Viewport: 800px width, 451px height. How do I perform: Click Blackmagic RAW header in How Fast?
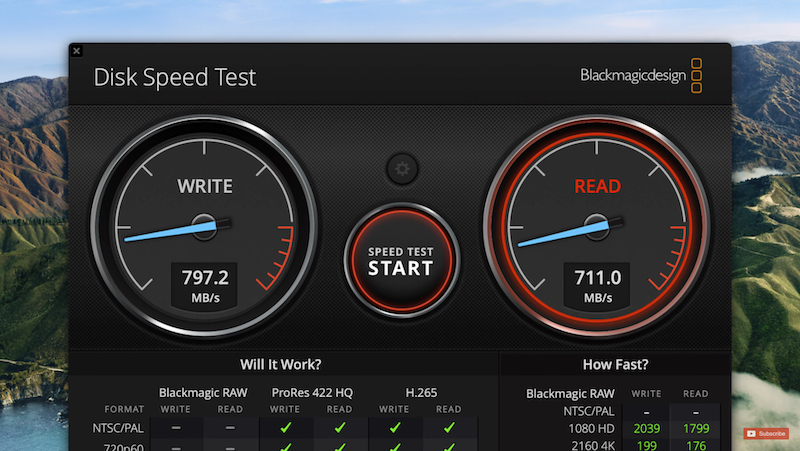[570, 393]
